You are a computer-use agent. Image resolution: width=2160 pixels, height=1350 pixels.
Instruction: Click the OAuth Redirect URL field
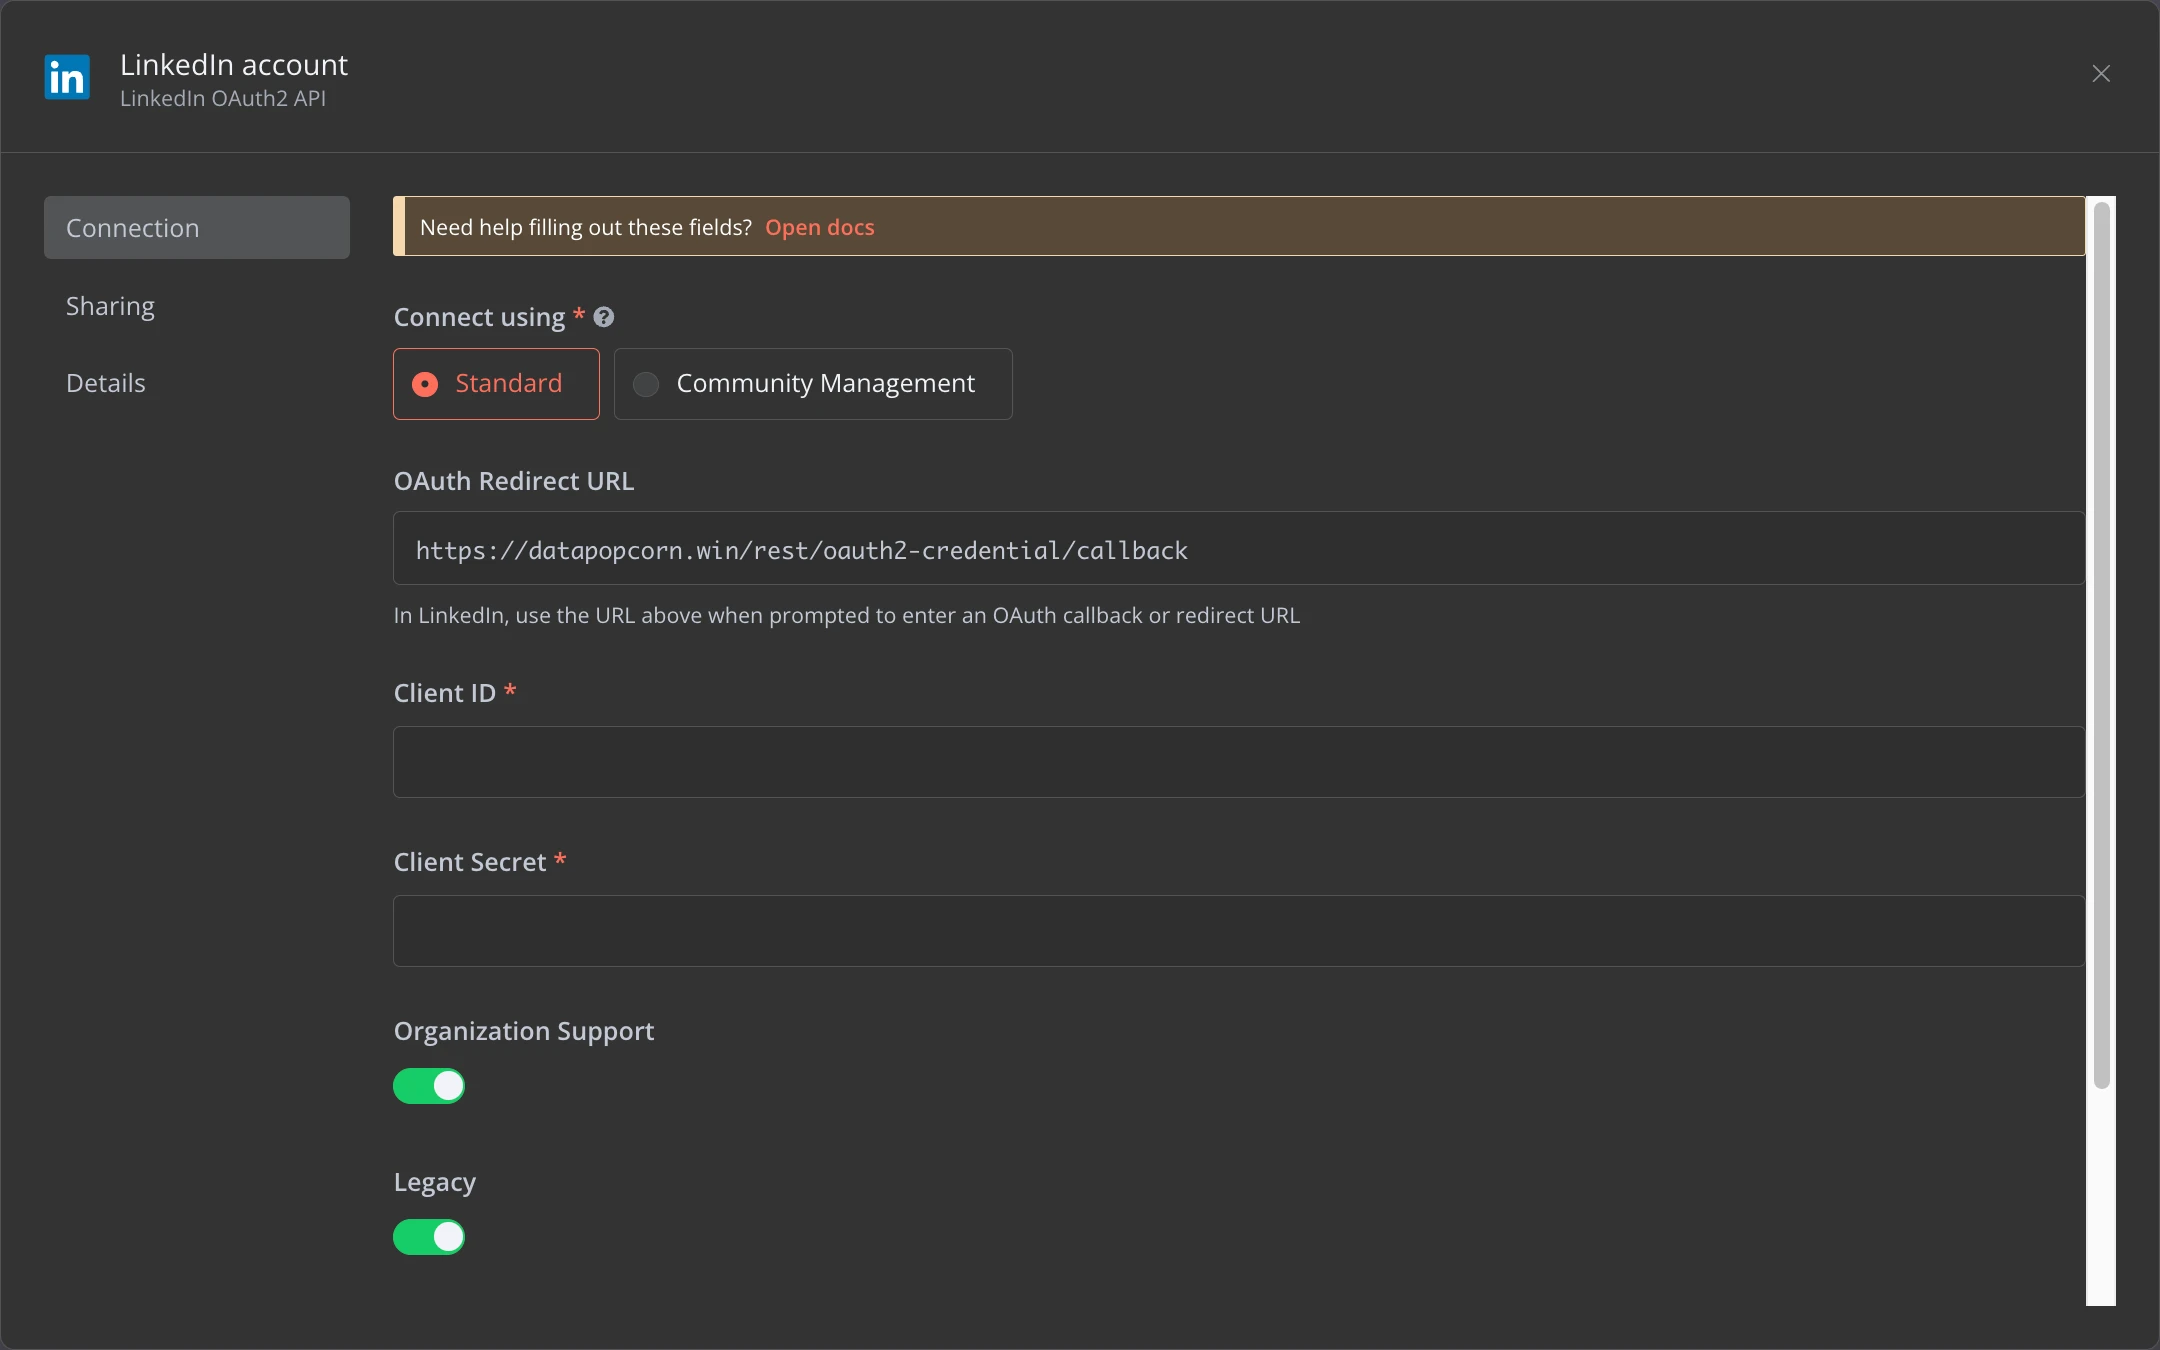click(1239, 549)
